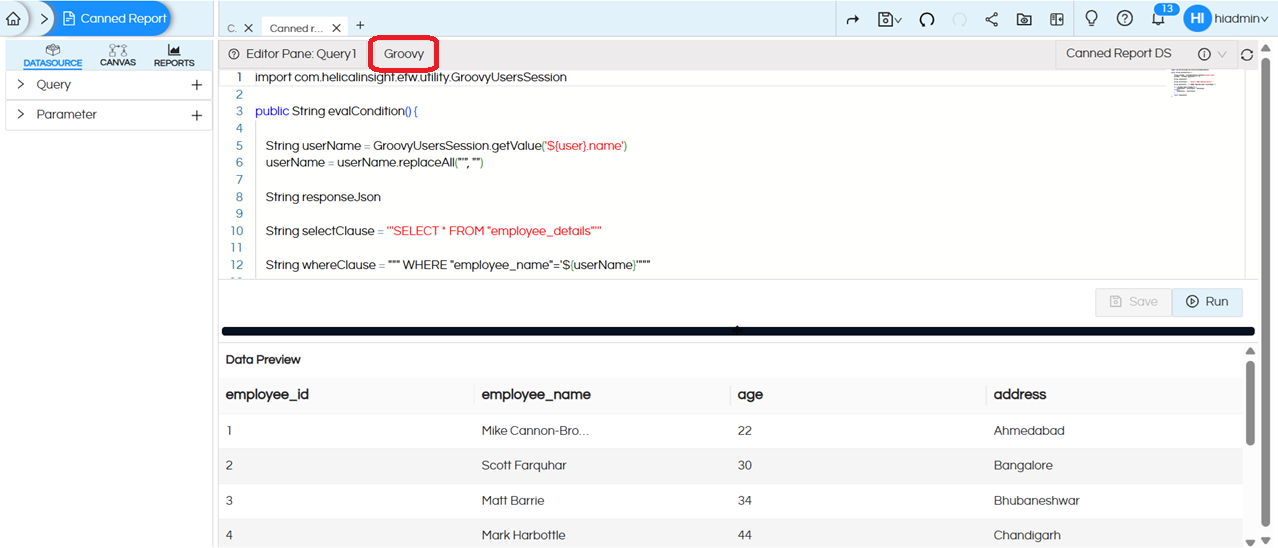Click the Home icon
The height and width of the screenshot is (548, 1278).
pos(13,18)
